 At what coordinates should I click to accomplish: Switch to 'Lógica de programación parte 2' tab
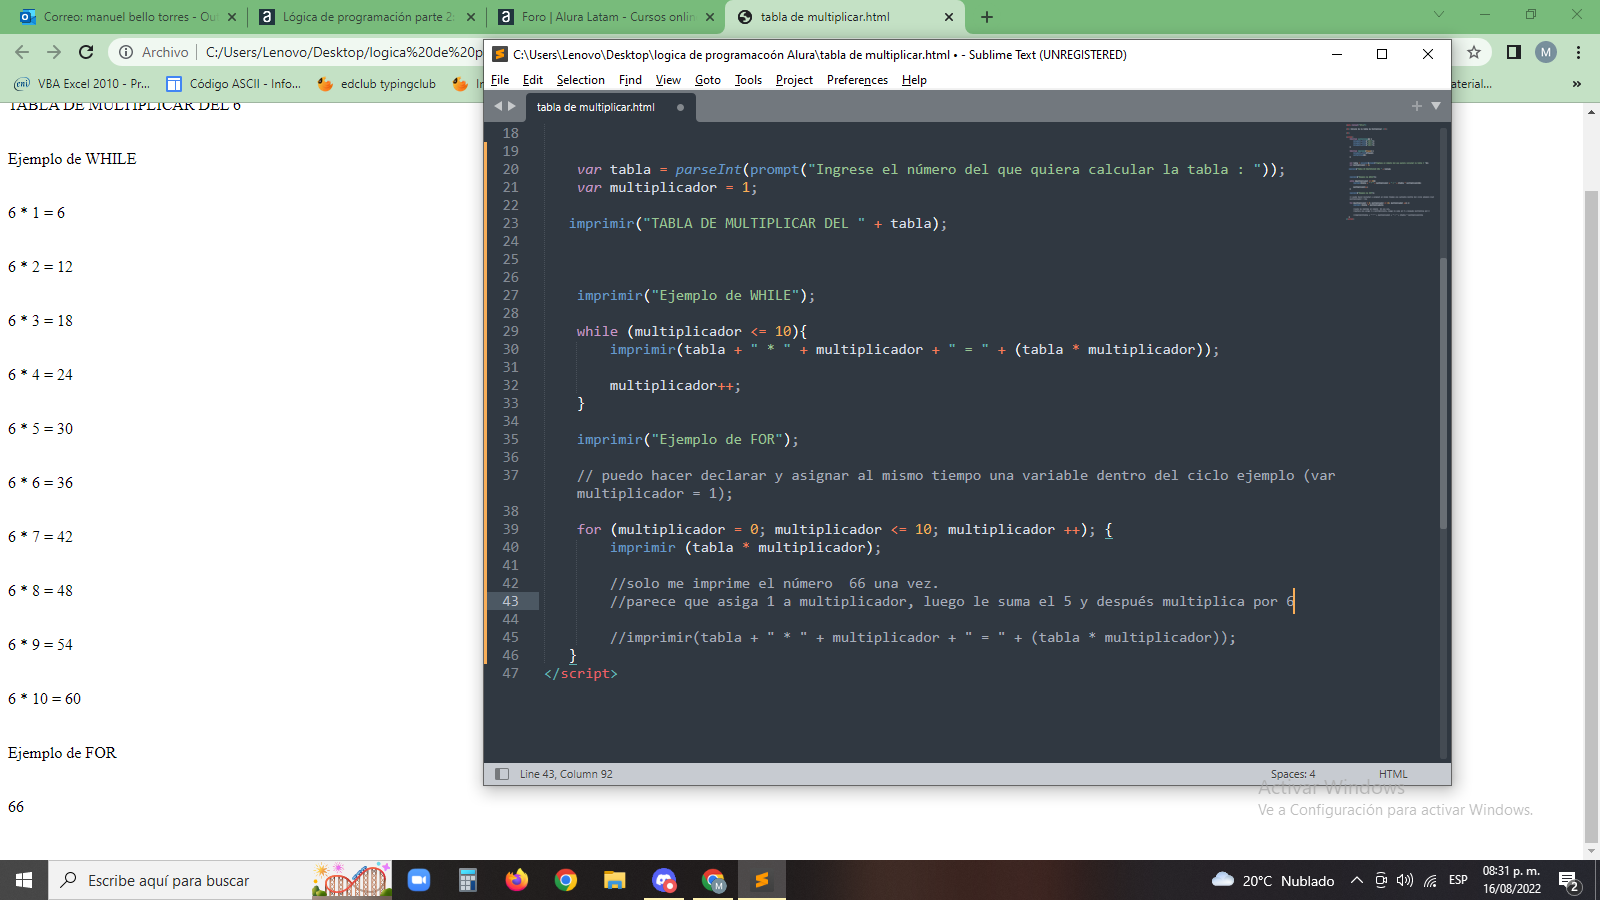pos(366,17)
